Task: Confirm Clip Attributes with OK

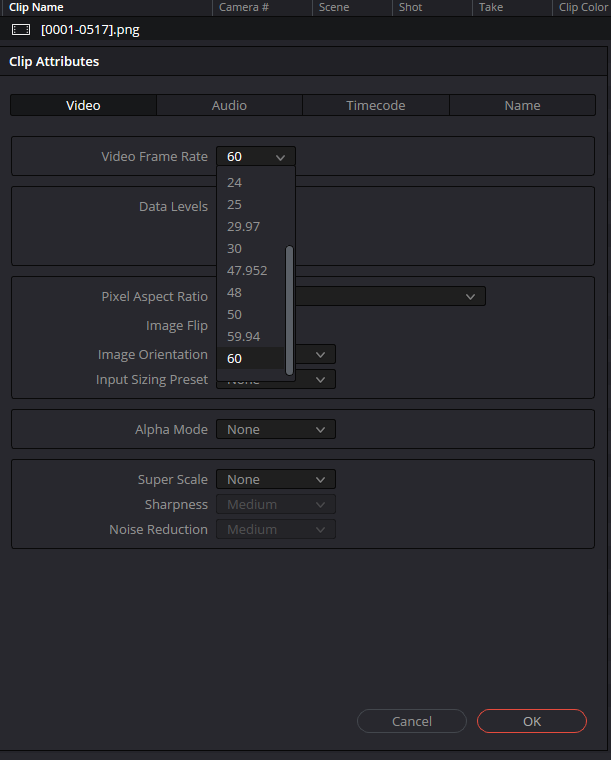Action: click(532, 721)
